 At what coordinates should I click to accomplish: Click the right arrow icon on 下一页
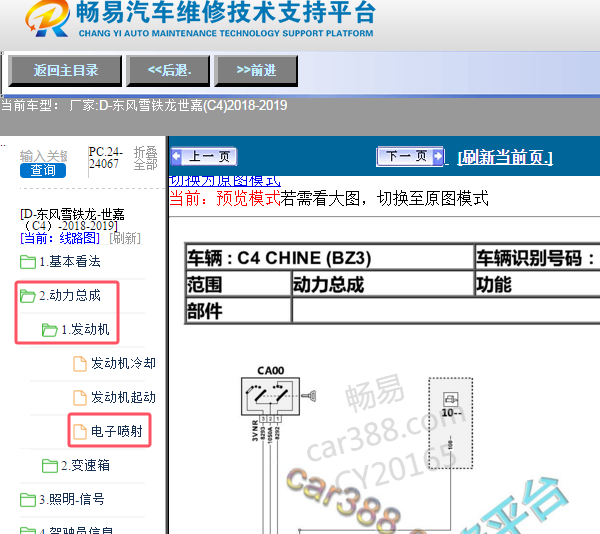[x=437, y=156]
